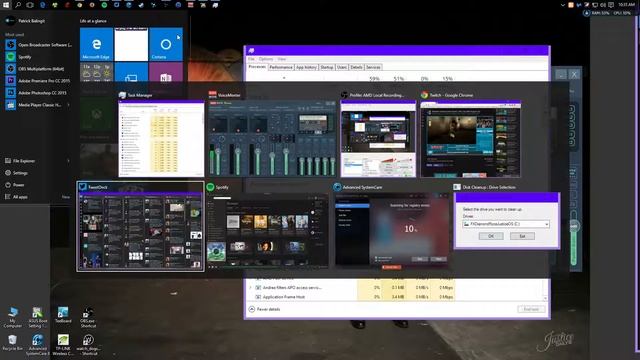This screenshot has height=360, width=640.
Task: Expand the File Explorer submenu arrow
Action: 68,161
